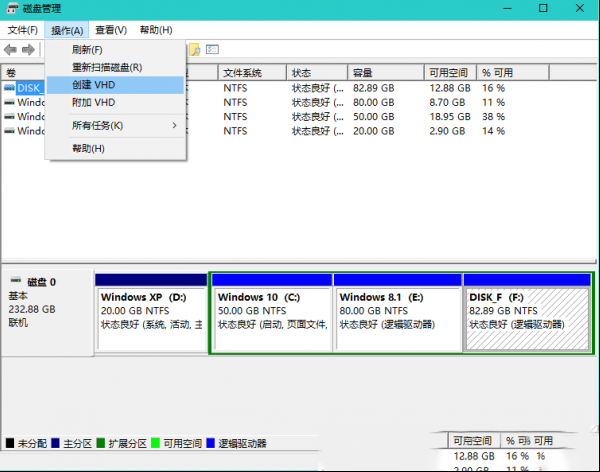600x472 pixels.
Task: Choose 重新扫描磁盘(R) menu entry
Action: (x=115, y=67)
